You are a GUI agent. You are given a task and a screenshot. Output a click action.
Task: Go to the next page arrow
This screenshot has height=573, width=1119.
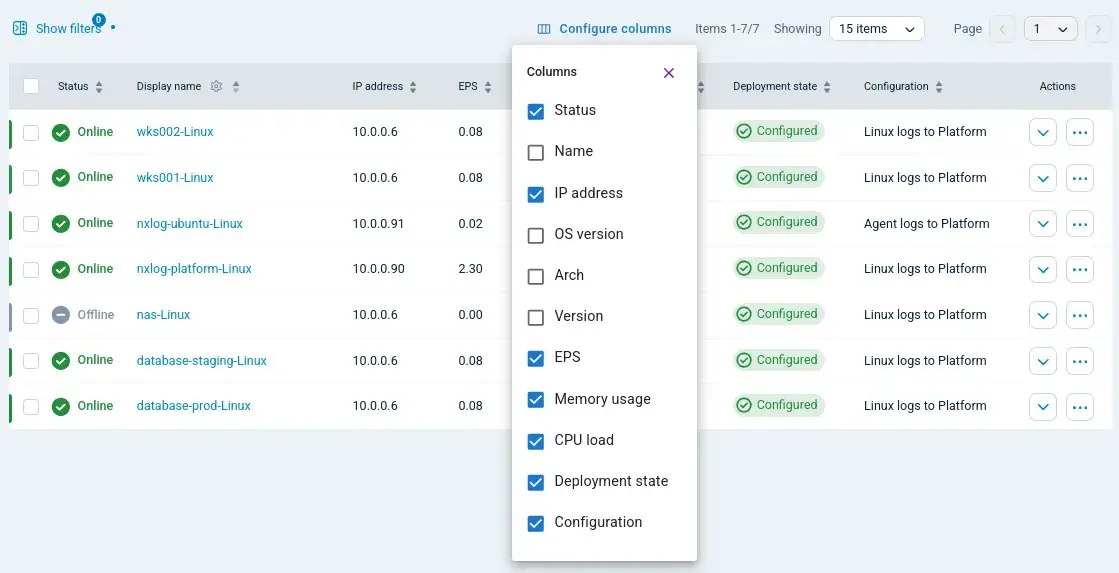1098,29
